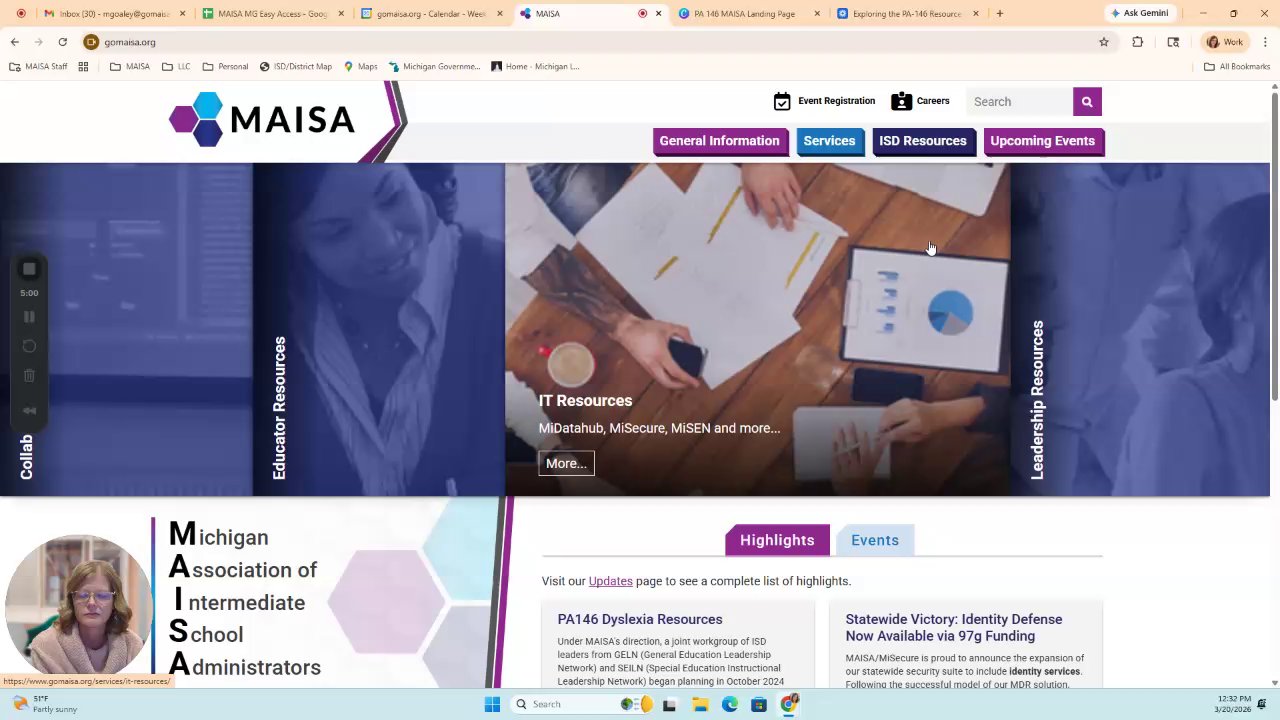This screenshot has width=1280, height=720.
Task: Open the All Bookmarks folder
Action: 1237,66
